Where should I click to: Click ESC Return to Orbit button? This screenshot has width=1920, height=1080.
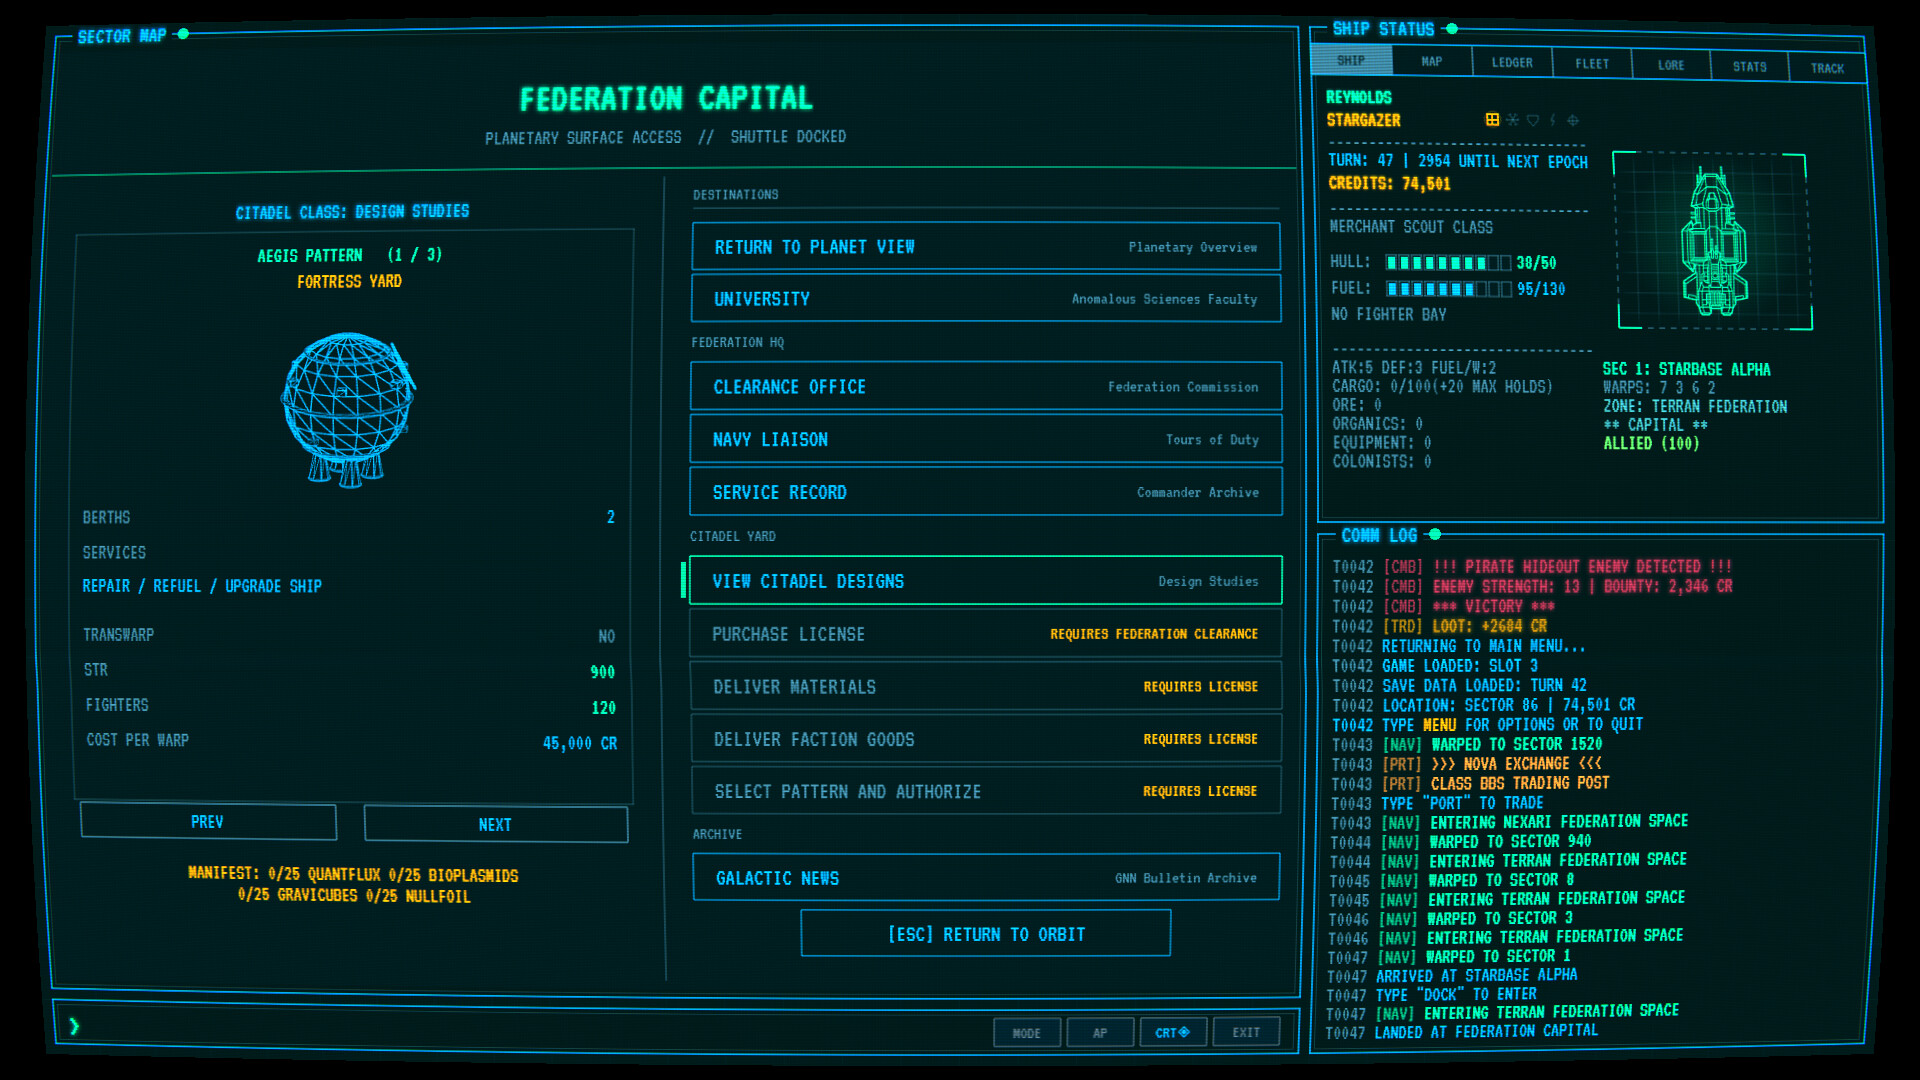[x=986, y=934]
